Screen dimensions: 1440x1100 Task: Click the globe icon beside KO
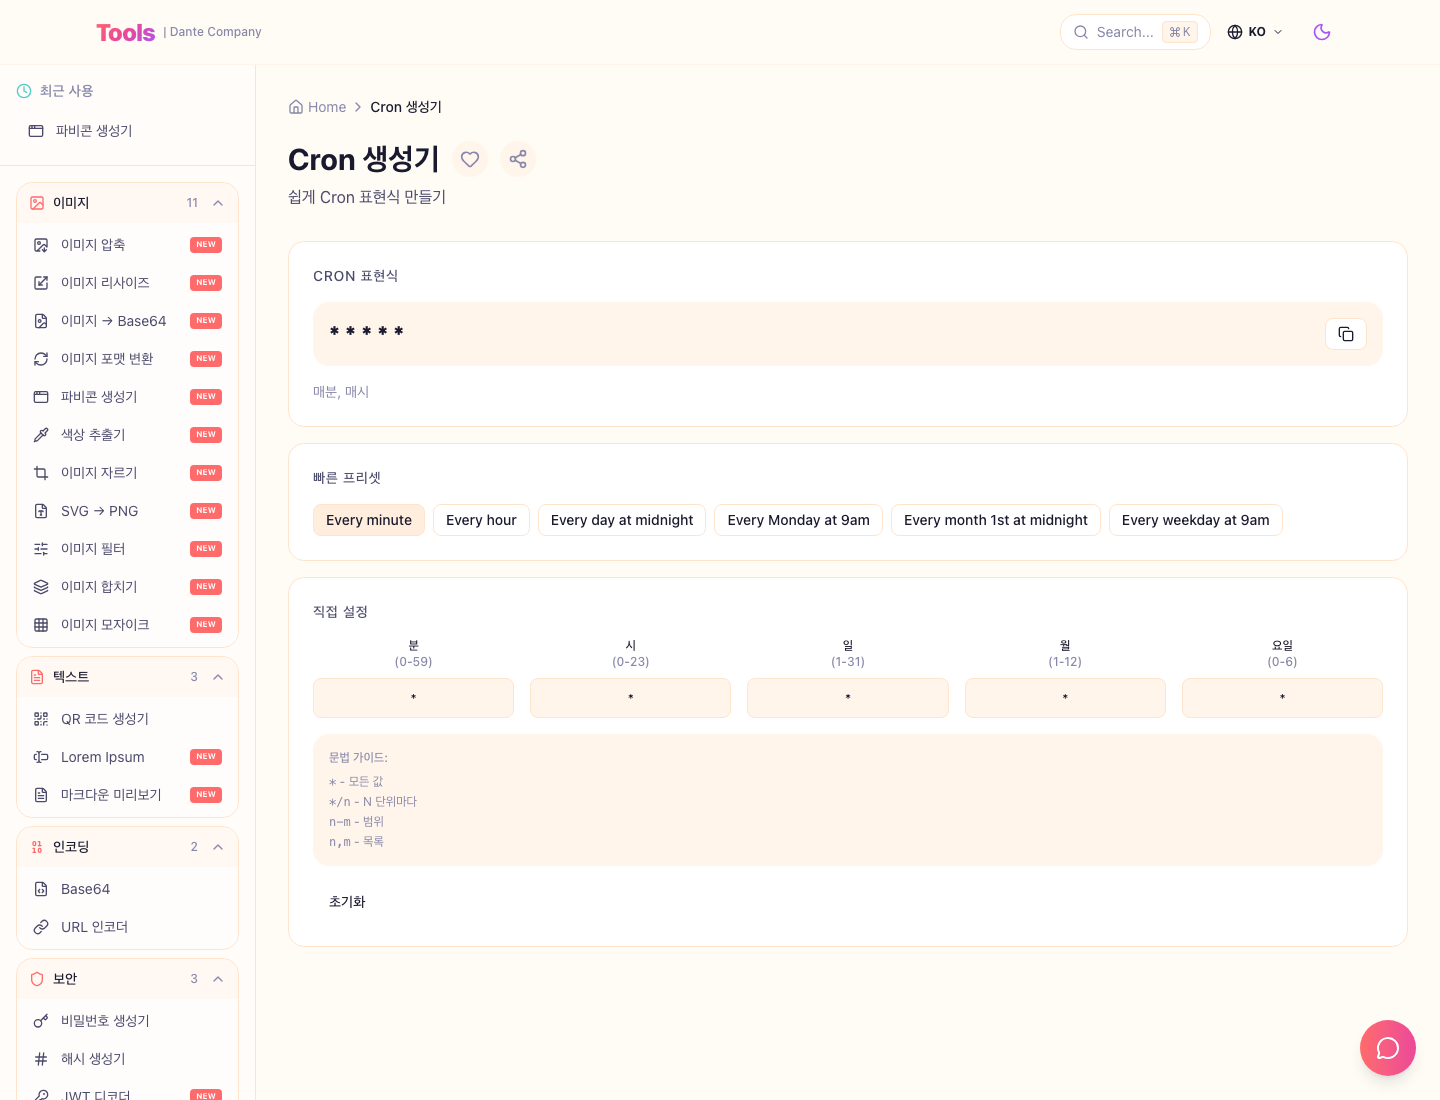click(1235, 32)
